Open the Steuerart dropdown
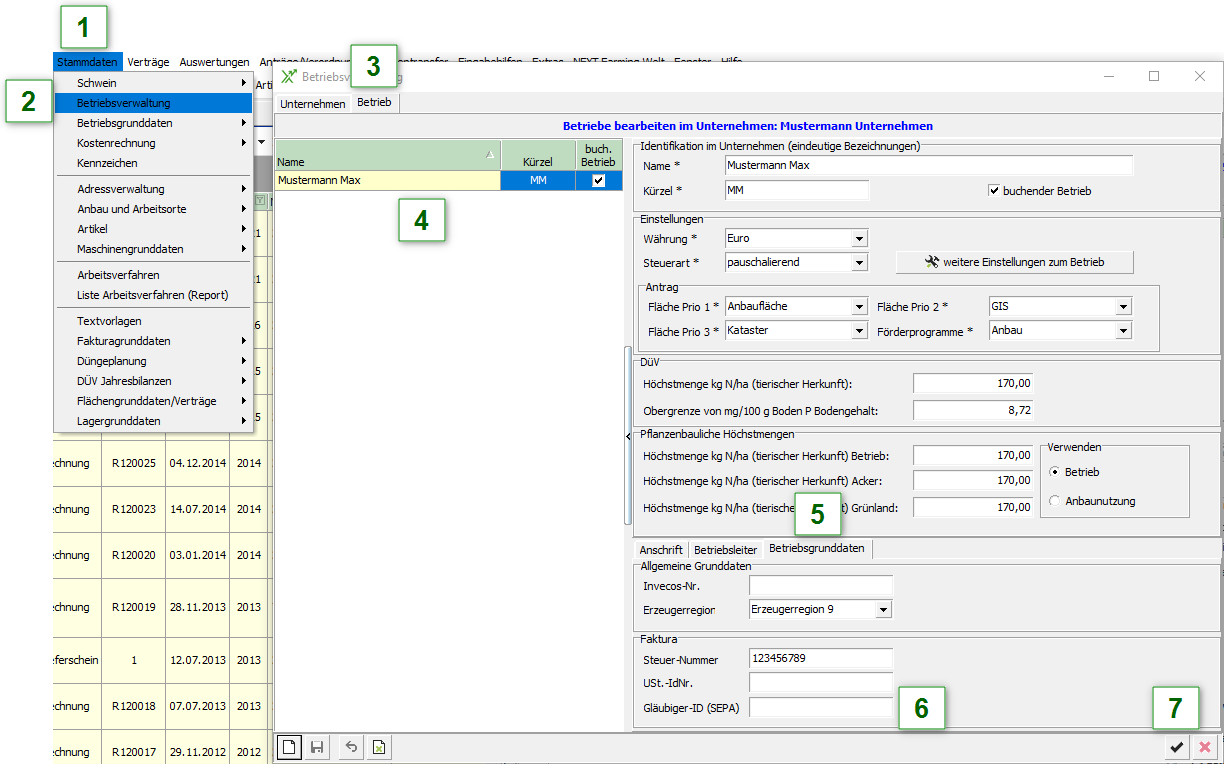Screen dimensions: 1224x764 pos(859,263)
